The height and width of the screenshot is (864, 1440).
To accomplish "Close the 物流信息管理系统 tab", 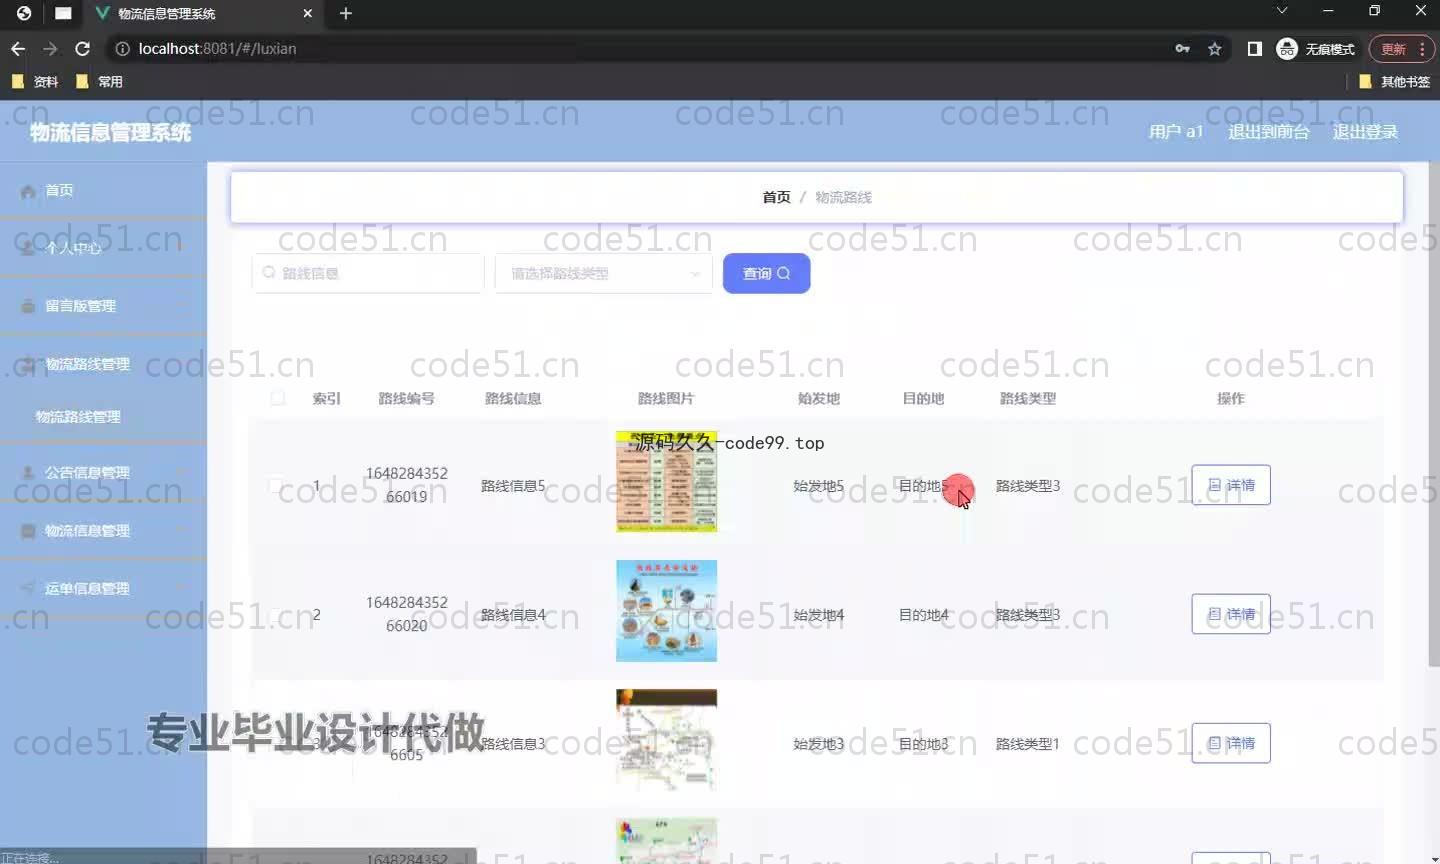I will tap(308, 13).
